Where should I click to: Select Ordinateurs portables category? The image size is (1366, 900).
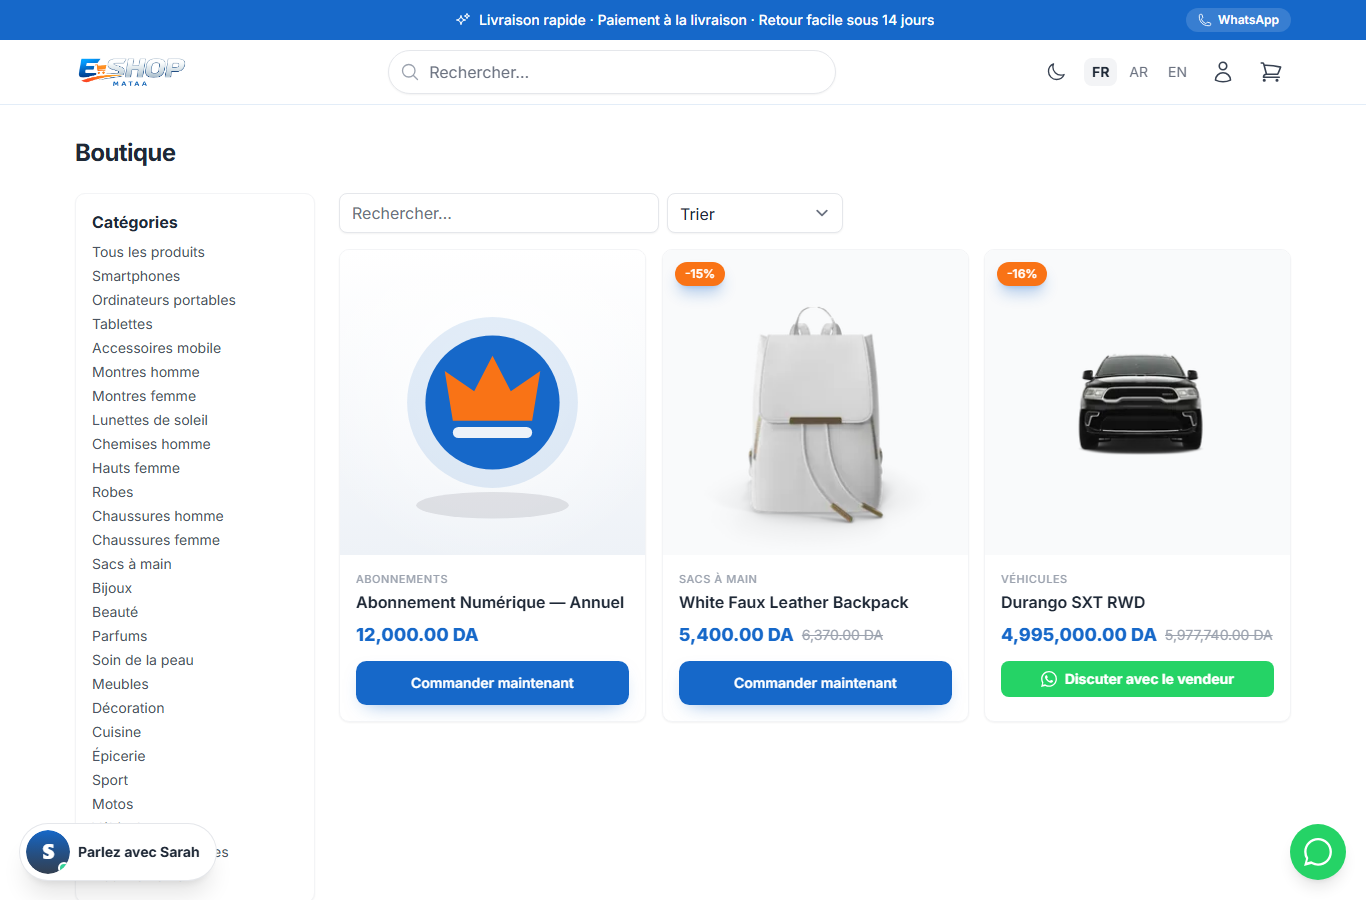(164, 300)
